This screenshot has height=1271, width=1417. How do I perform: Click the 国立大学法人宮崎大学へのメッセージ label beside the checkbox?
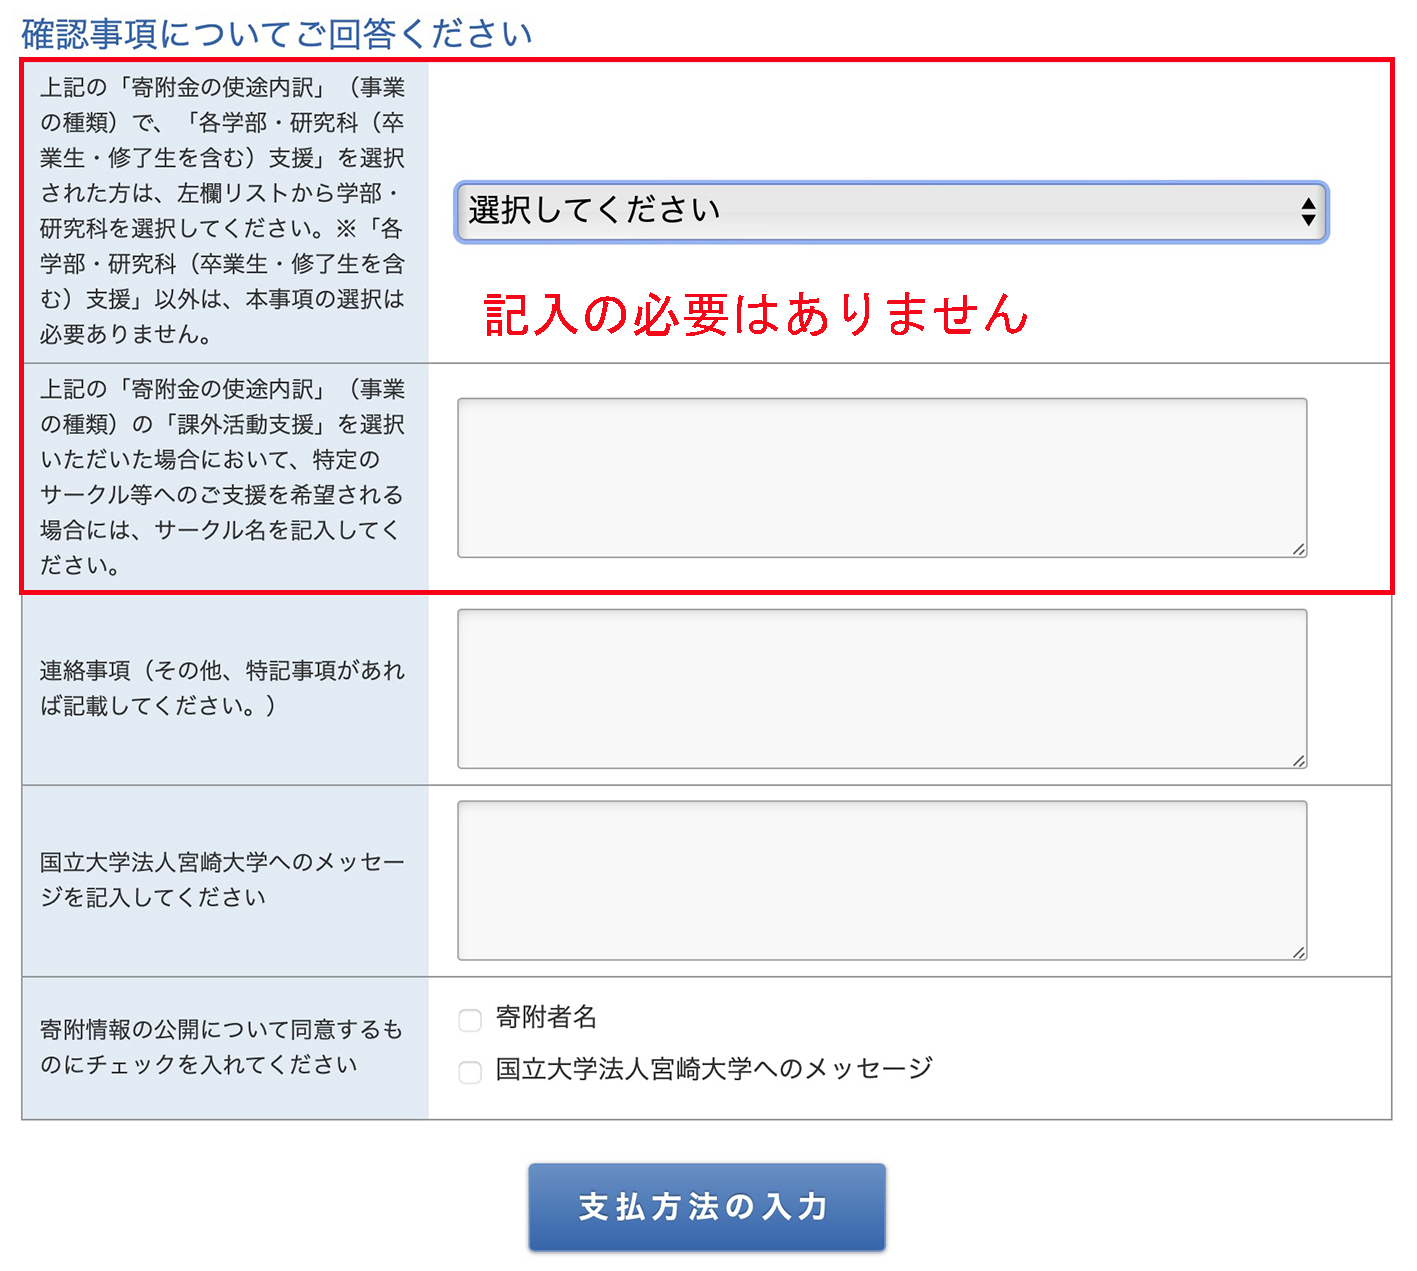point(714,1069)
